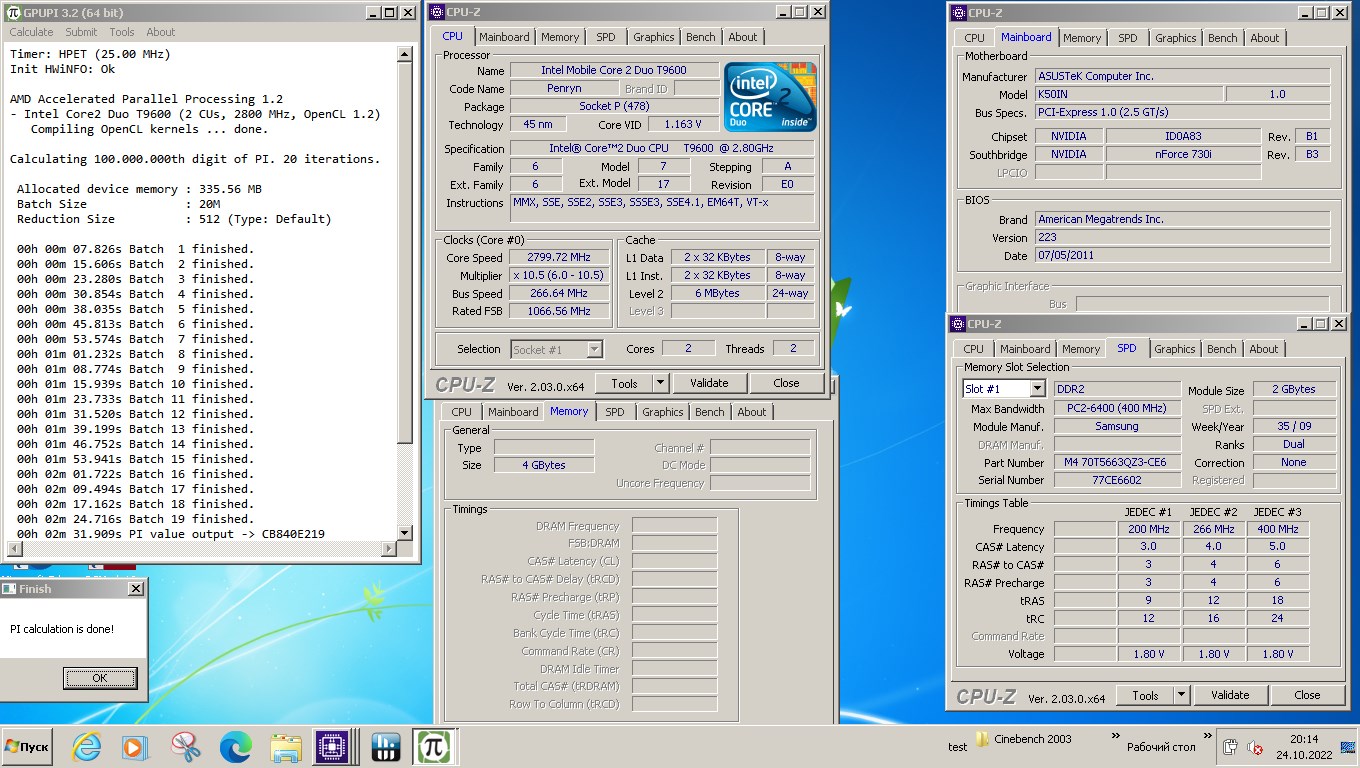Open the CPU tab in CPU-Z Mainboard window
1360x768 pixels.
pos(975,38)
